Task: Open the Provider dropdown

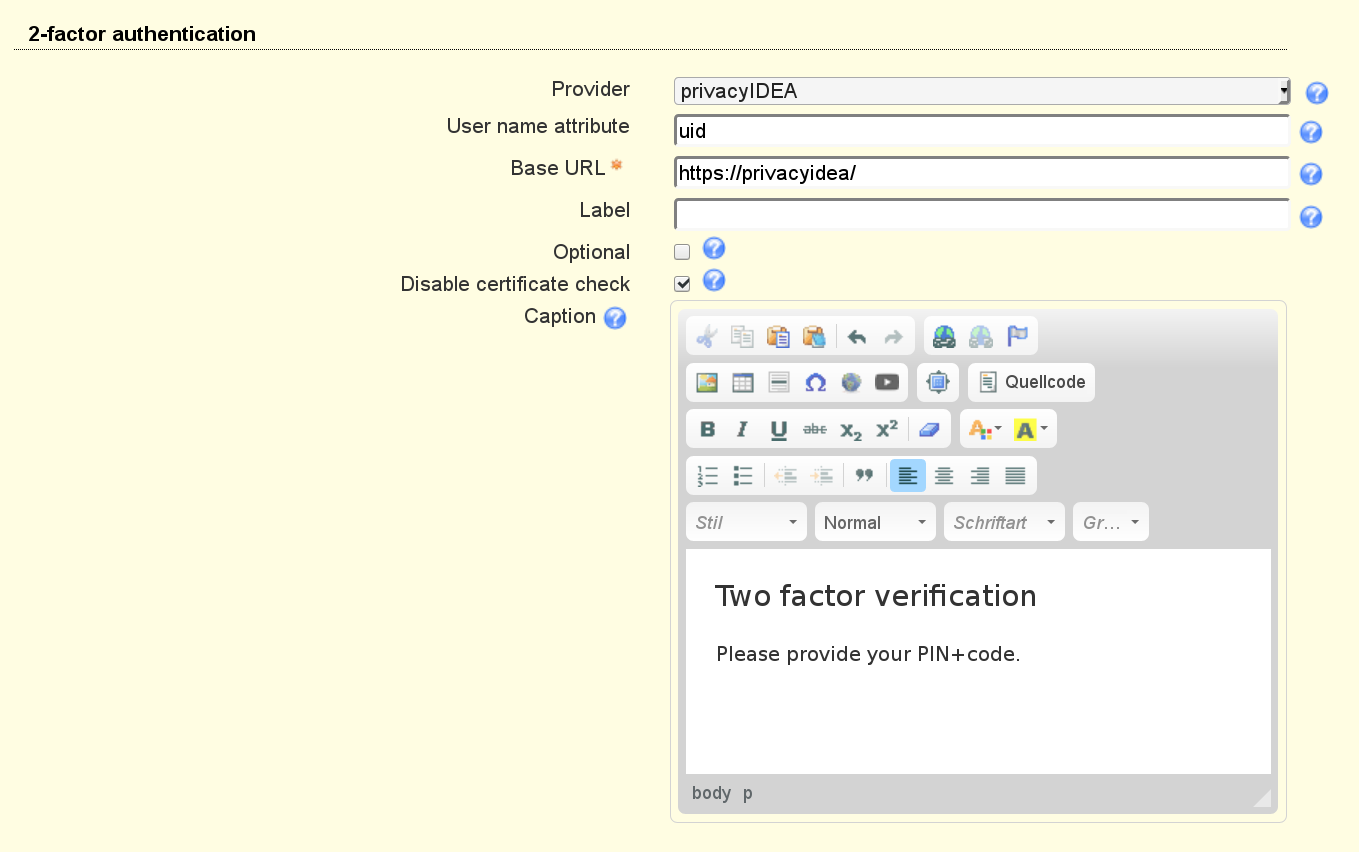Action: (981, 92)
